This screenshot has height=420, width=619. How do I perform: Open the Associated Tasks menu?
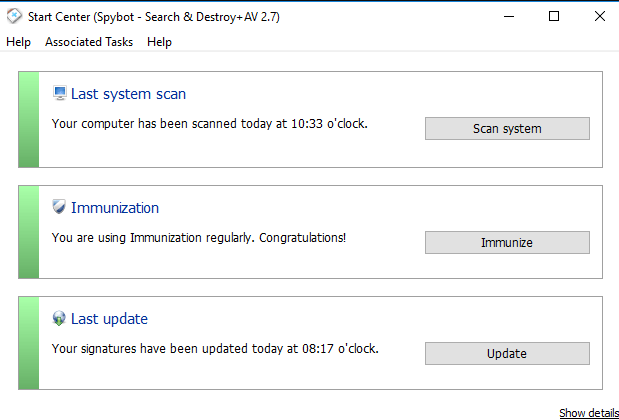click(x=88, y=42)
